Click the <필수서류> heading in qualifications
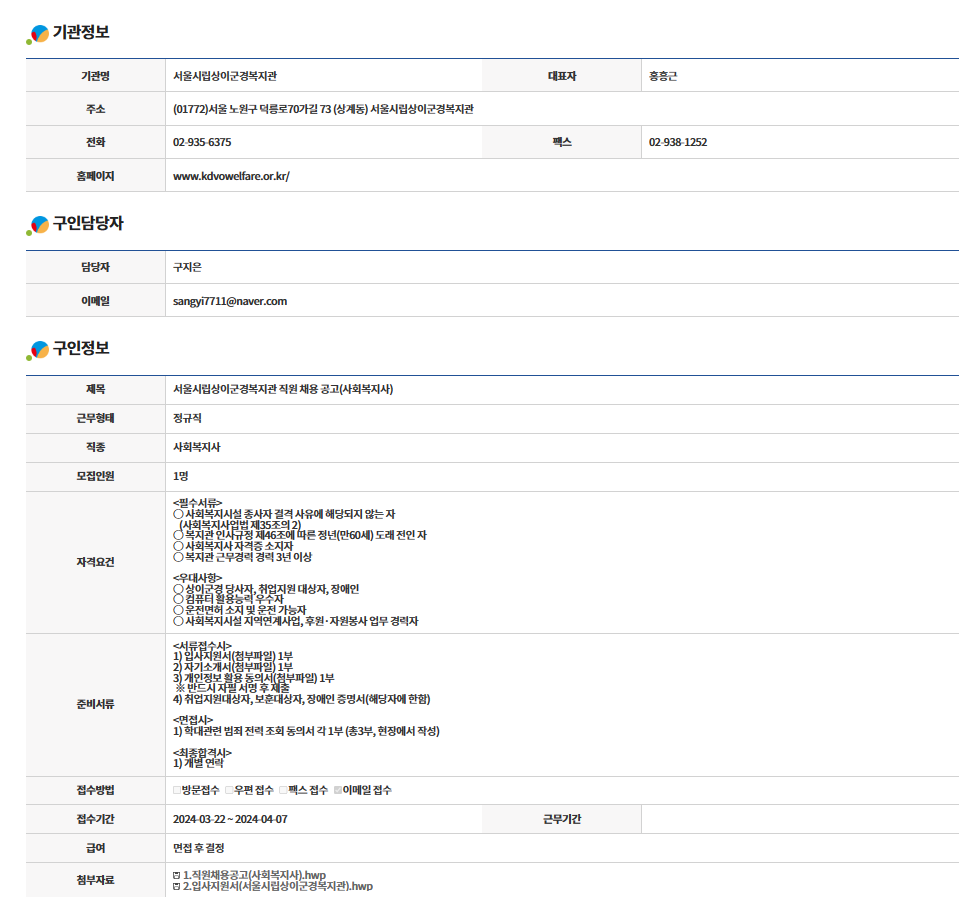This screenshot has height=897, width=962. coord(198,503)
